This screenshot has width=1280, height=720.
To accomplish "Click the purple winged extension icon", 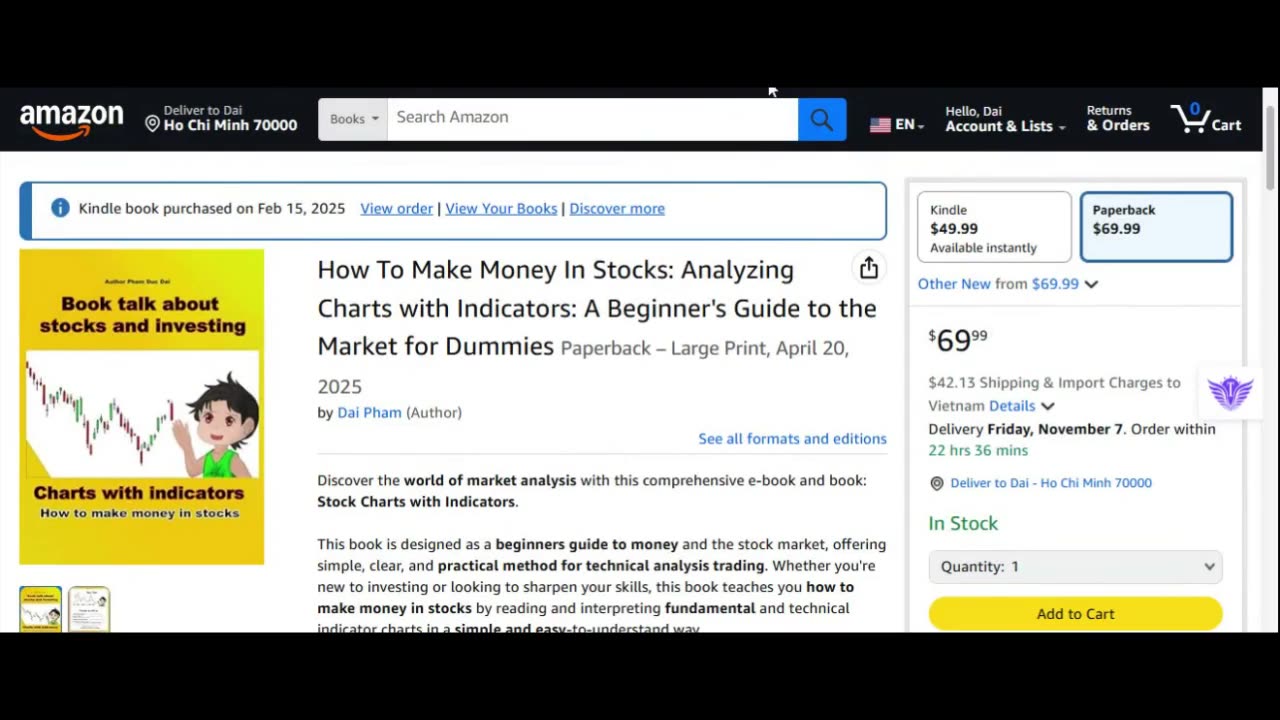I will click(x=1230, y=392).
